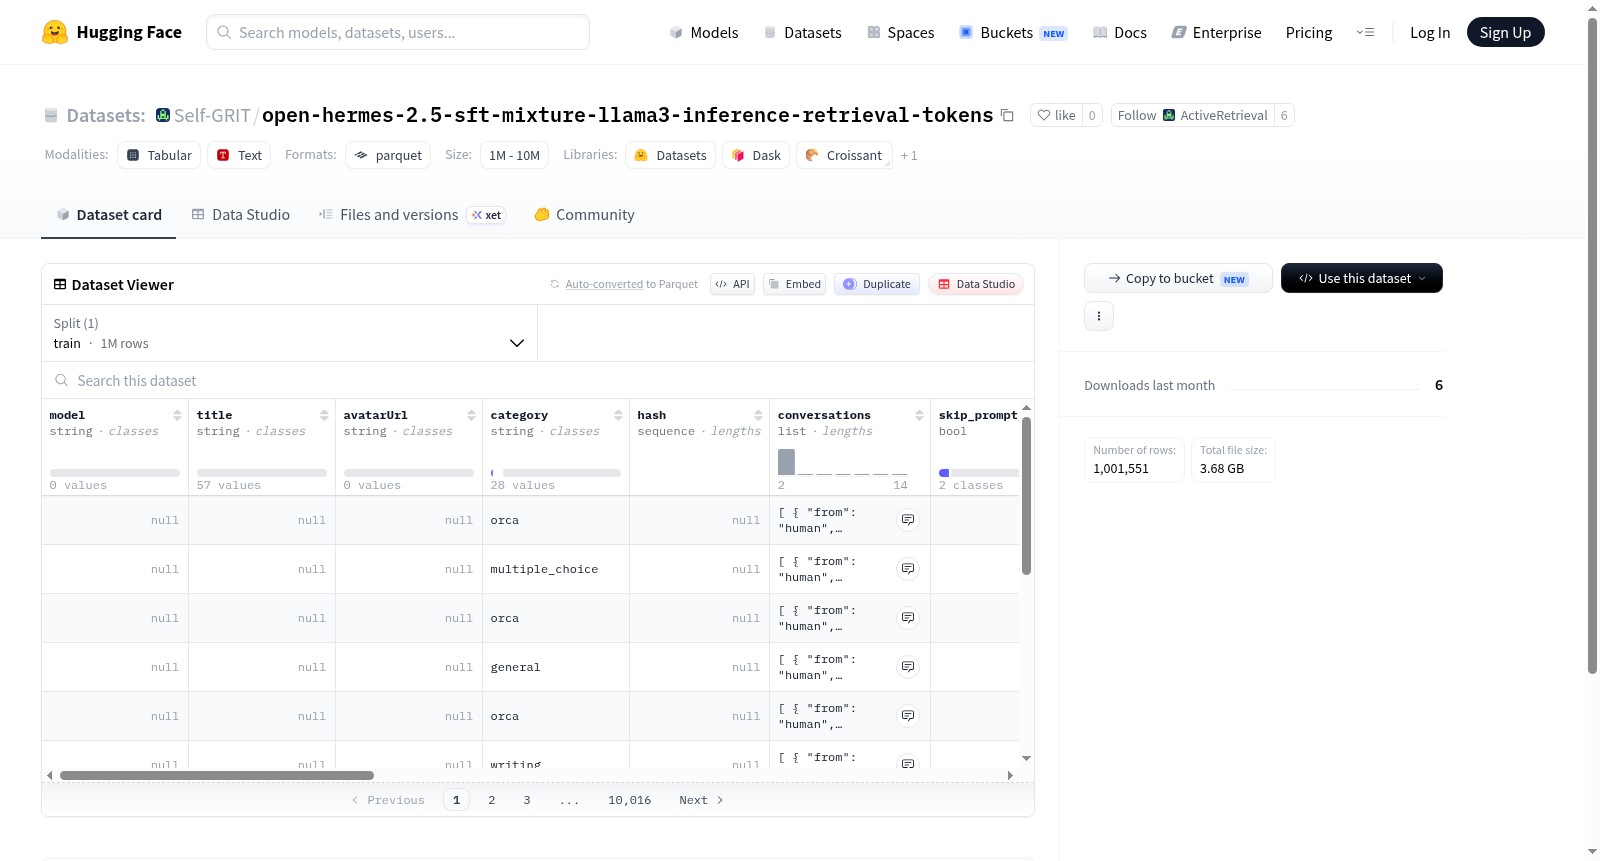
Task: Sort the conversations column using its sort arrows
Action: pyautogui.click(x=919, y=415)
